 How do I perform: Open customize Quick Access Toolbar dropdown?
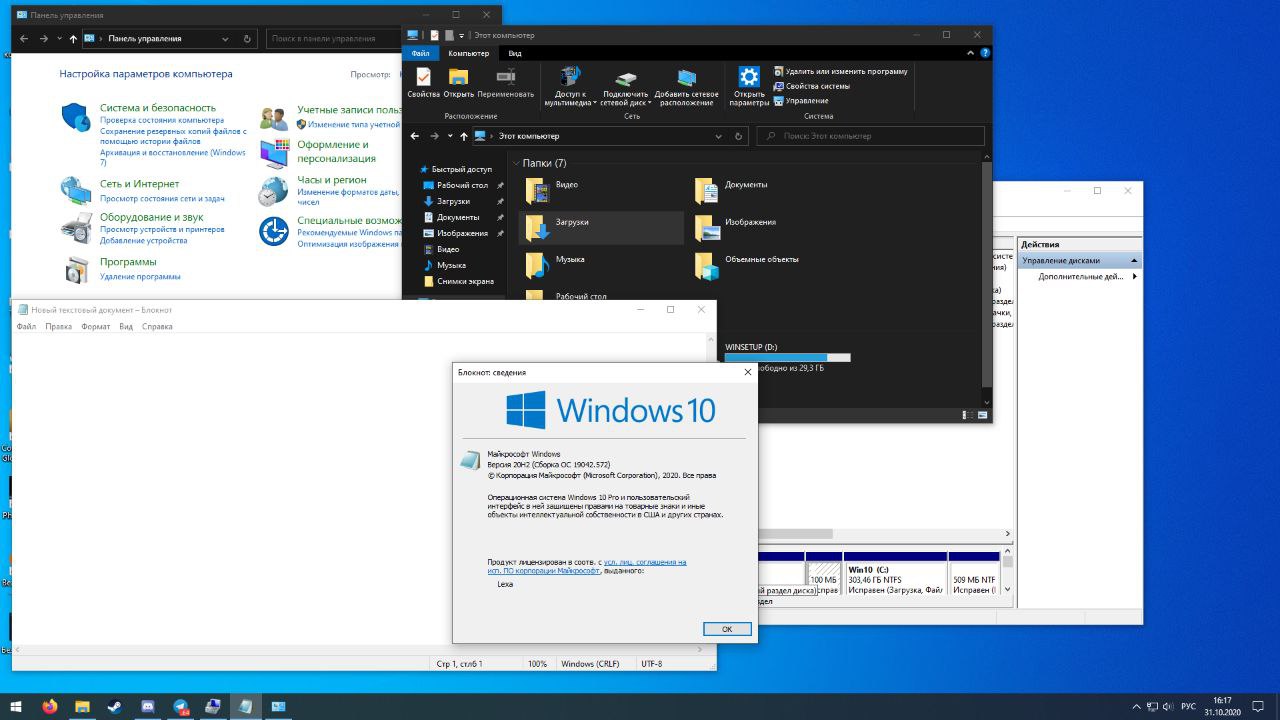[x=461, y=35]
